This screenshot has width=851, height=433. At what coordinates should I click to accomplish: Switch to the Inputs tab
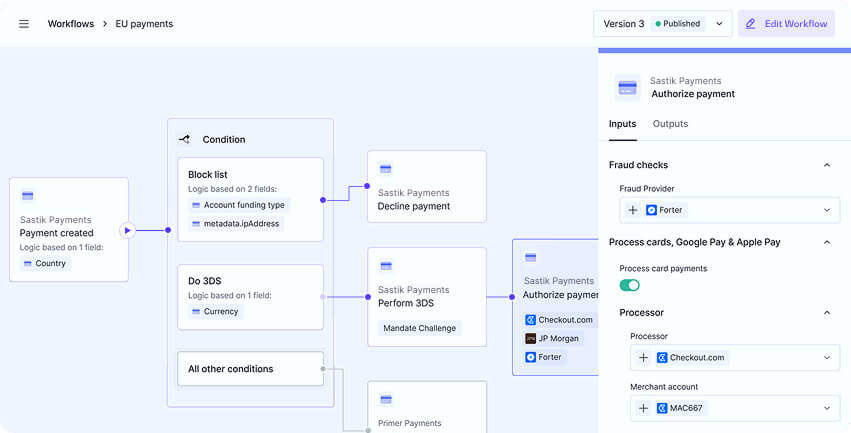[x=623, y=124]
